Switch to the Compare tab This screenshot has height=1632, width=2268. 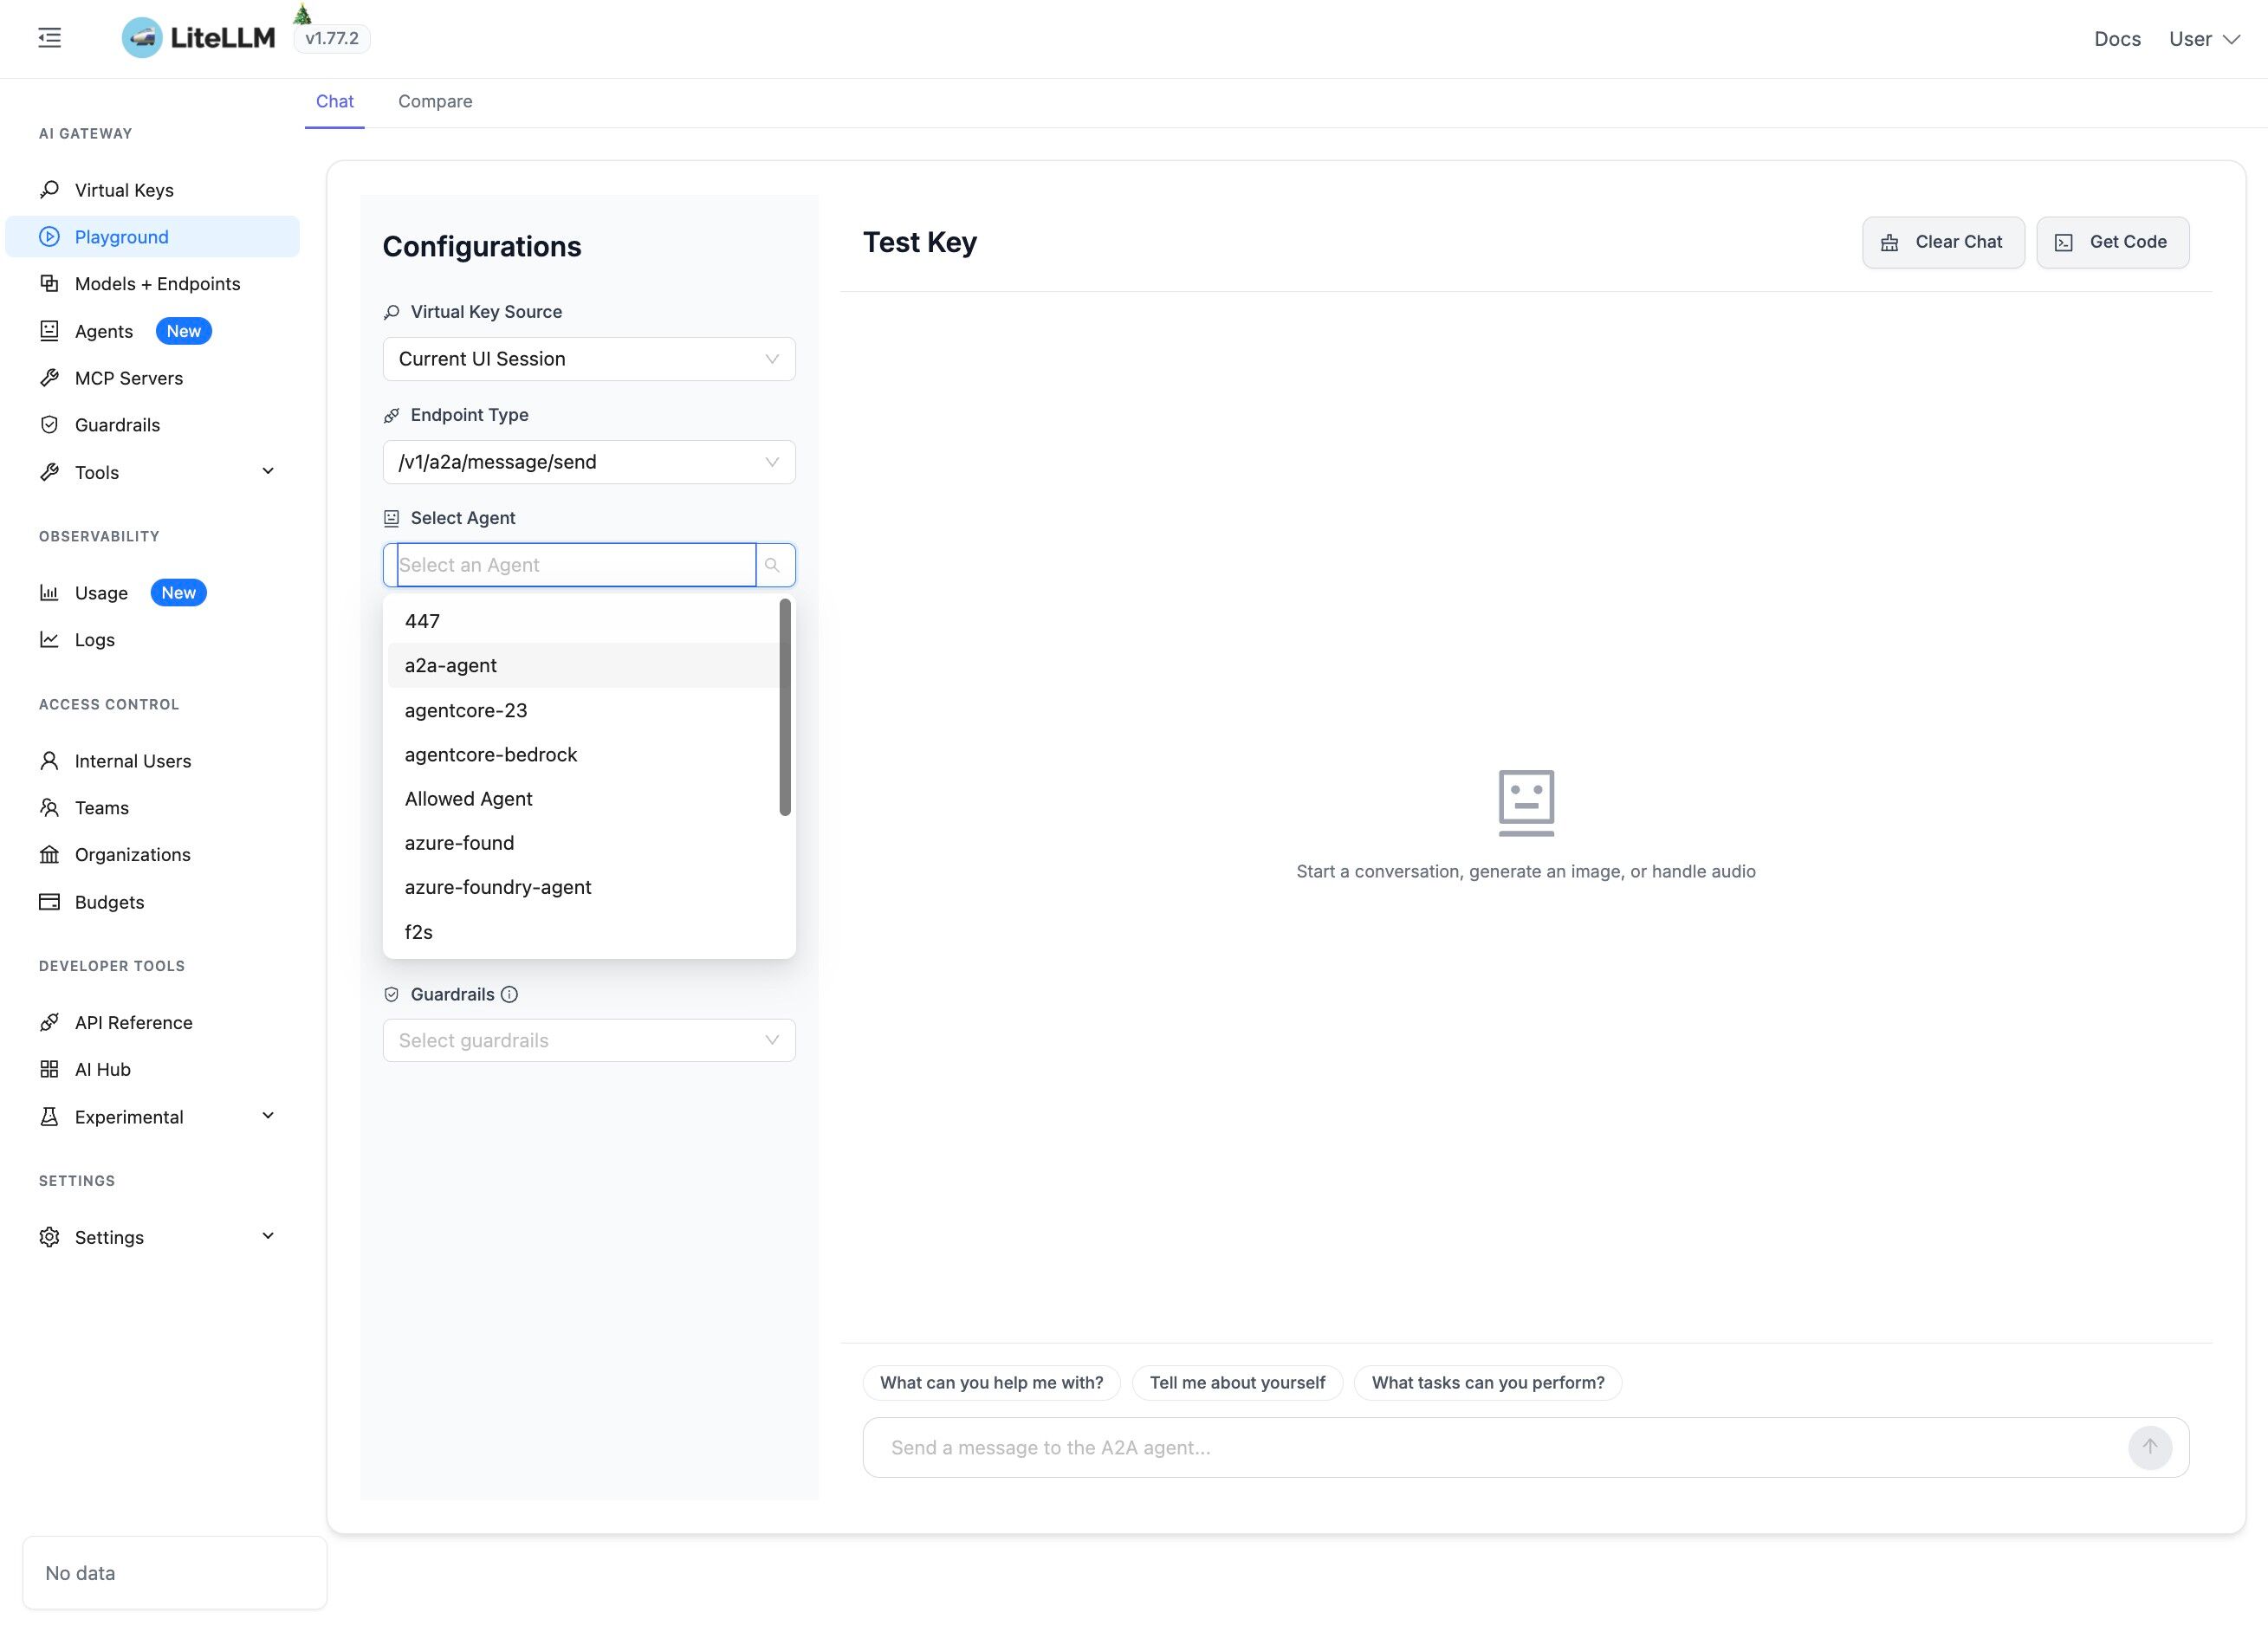point(435,101)
